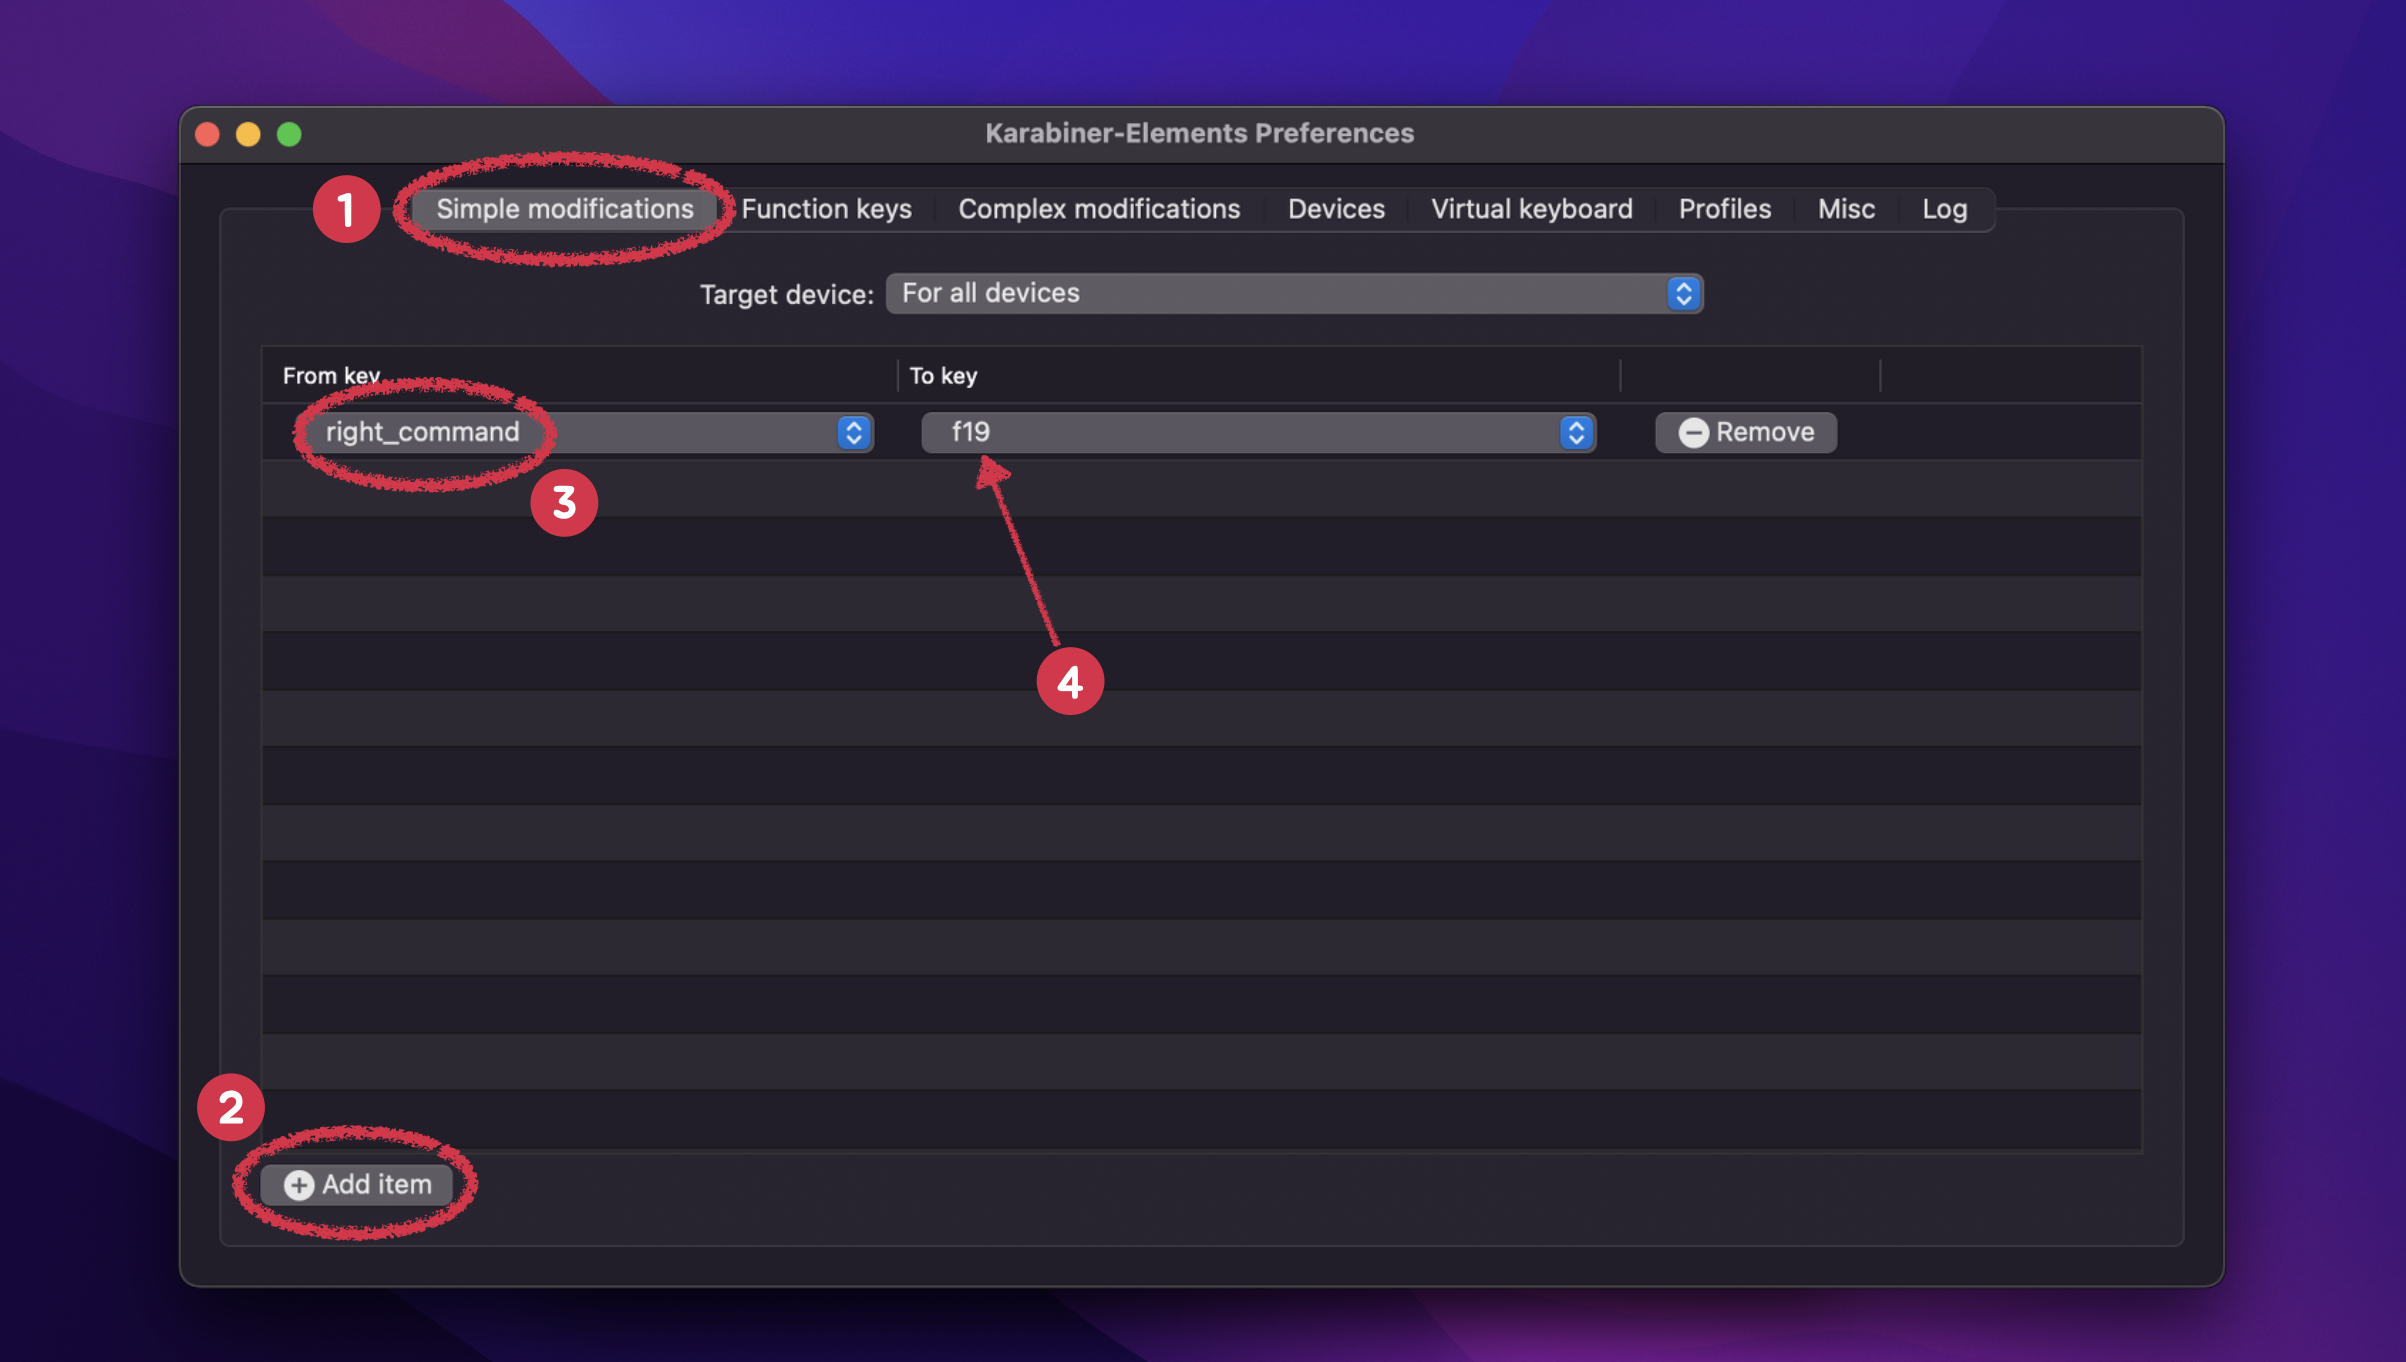This screenshot has height=1362, width=2406.
Task: Open the right_command From key dropdown
Action: click(x=580, y=432)
